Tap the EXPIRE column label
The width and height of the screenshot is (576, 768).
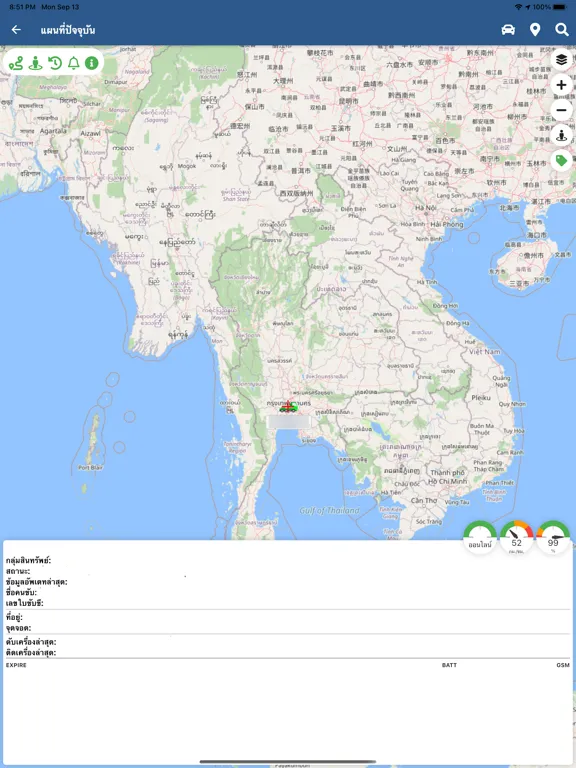[x=16, y=665]
